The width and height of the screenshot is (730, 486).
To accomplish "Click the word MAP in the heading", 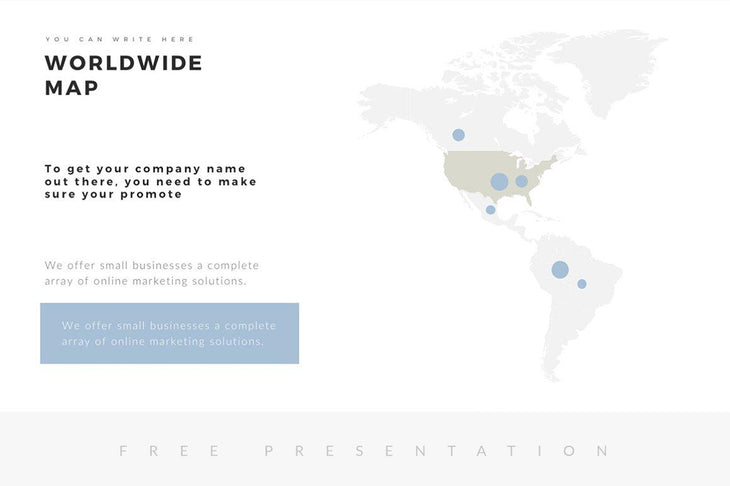I will 71,88.
